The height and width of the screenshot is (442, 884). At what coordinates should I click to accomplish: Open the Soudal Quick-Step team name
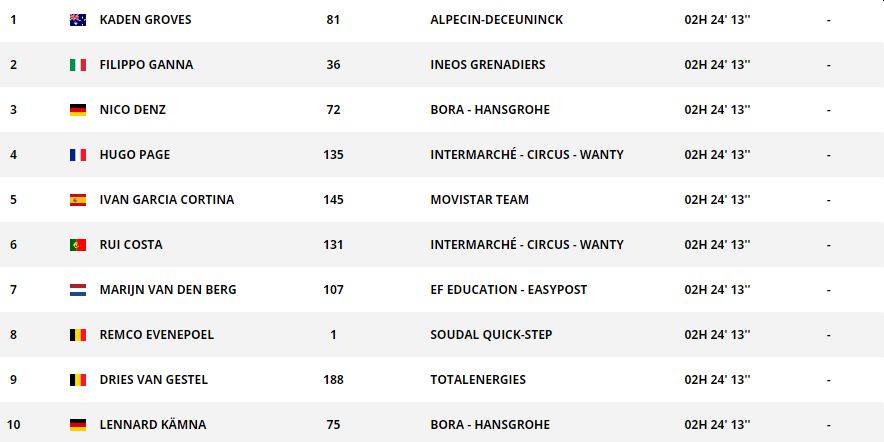coord(491,335)
